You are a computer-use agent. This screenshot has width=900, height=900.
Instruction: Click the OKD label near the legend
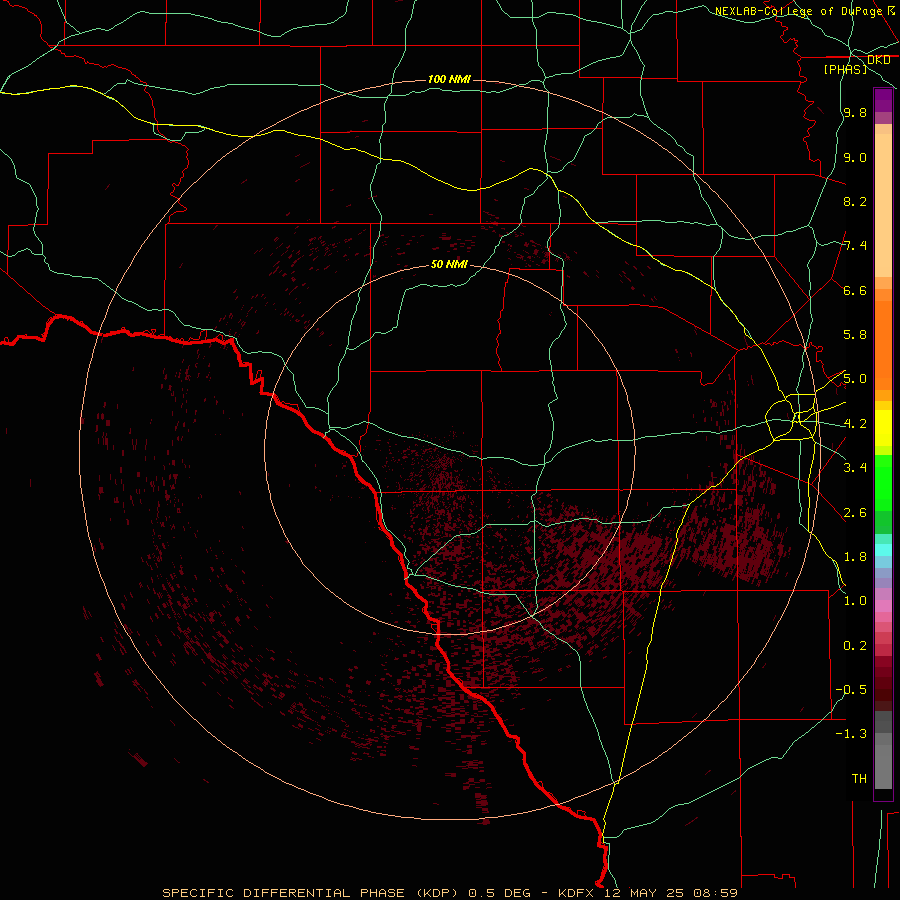pos(879,60)
